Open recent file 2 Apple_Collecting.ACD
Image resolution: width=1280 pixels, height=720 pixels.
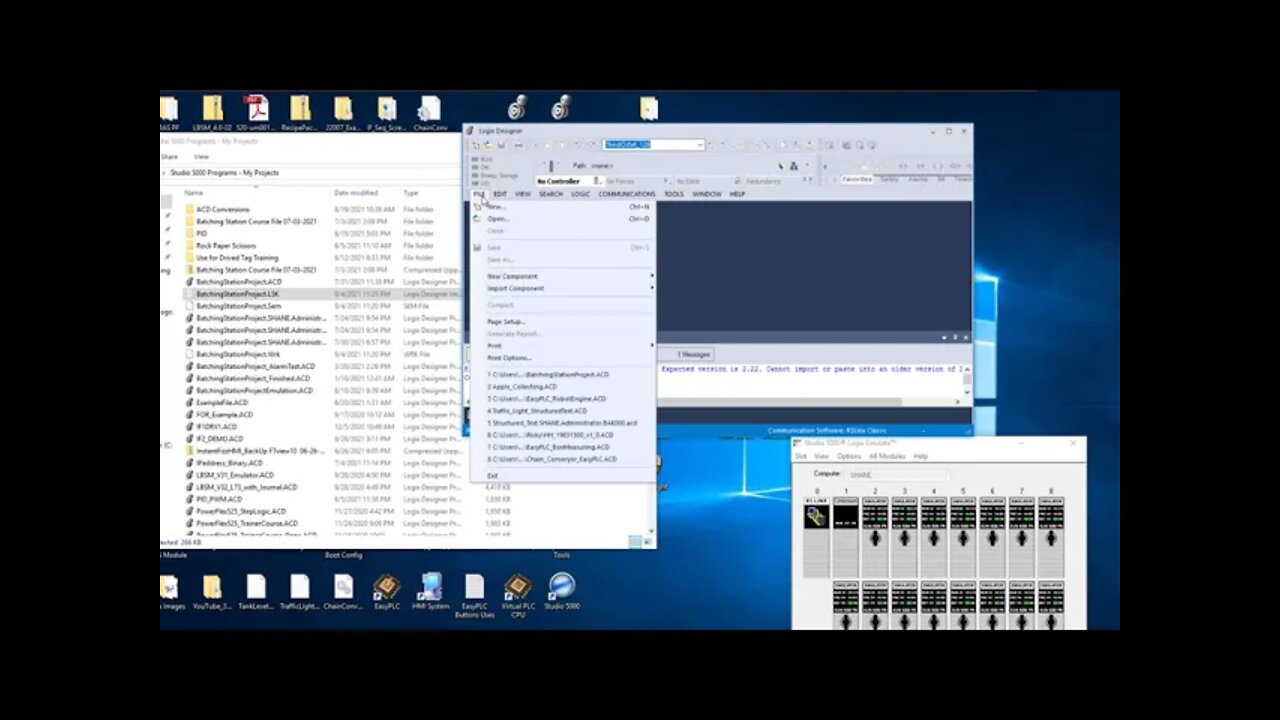(x=562, y=386)
